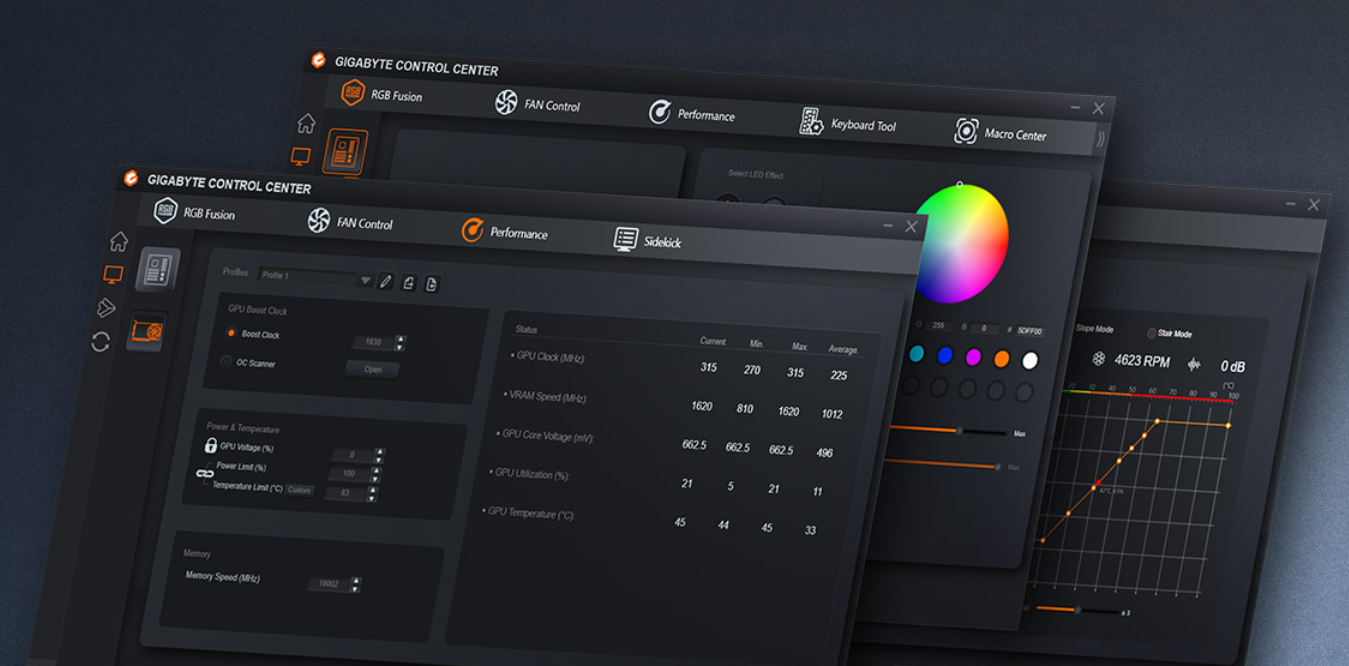Open the Macro Center tab in back window
The image size is (1349, 666).
tap(1000, 132)
